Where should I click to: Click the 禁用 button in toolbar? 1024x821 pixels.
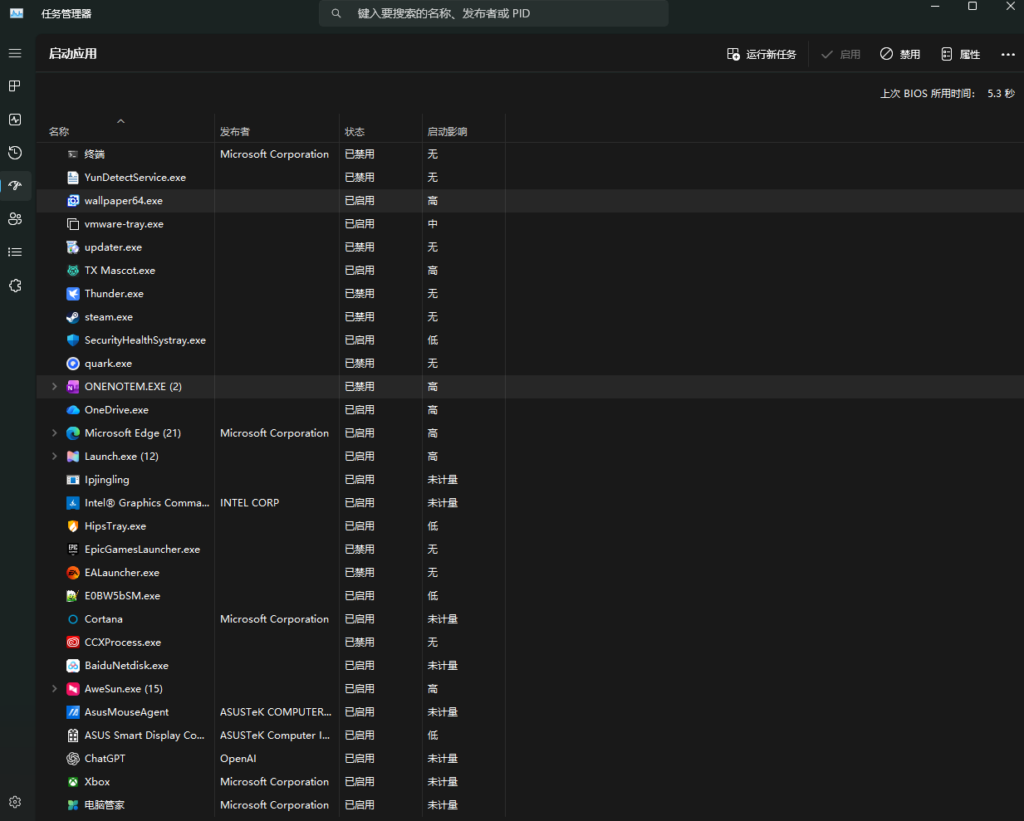[900, 54]
